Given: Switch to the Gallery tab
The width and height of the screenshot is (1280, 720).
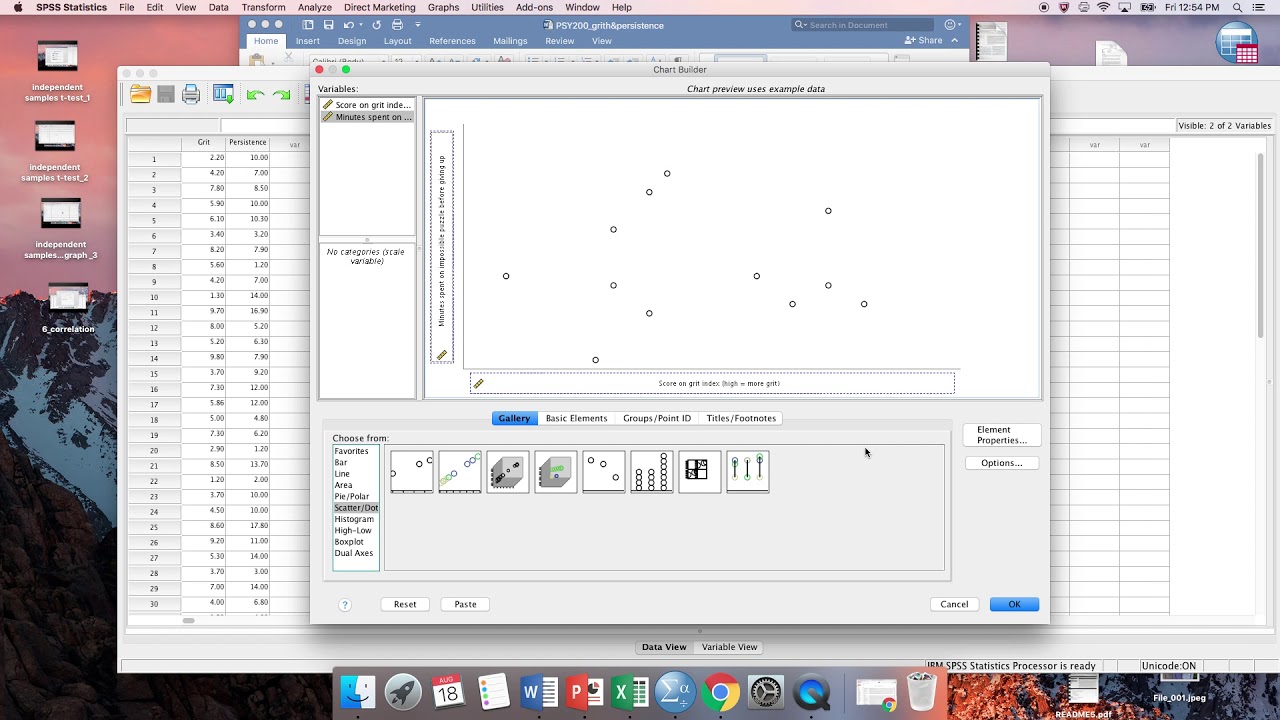Looking at the screenshot, I should click(514, 418).
